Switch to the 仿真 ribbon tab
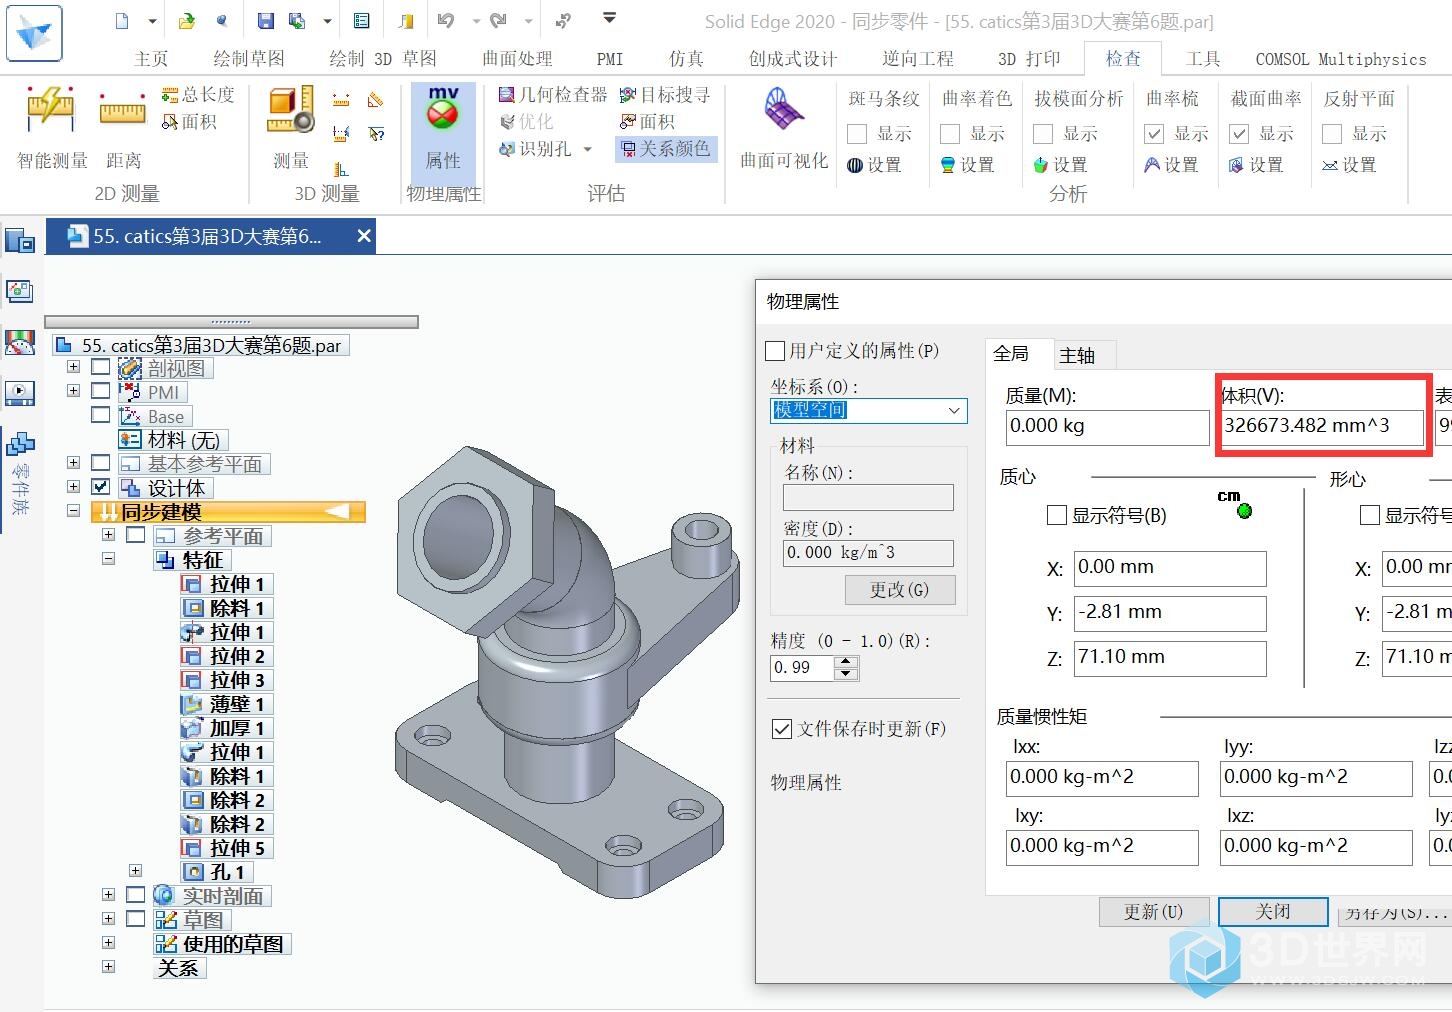1452x1012 pixels. tap(687, 59)
